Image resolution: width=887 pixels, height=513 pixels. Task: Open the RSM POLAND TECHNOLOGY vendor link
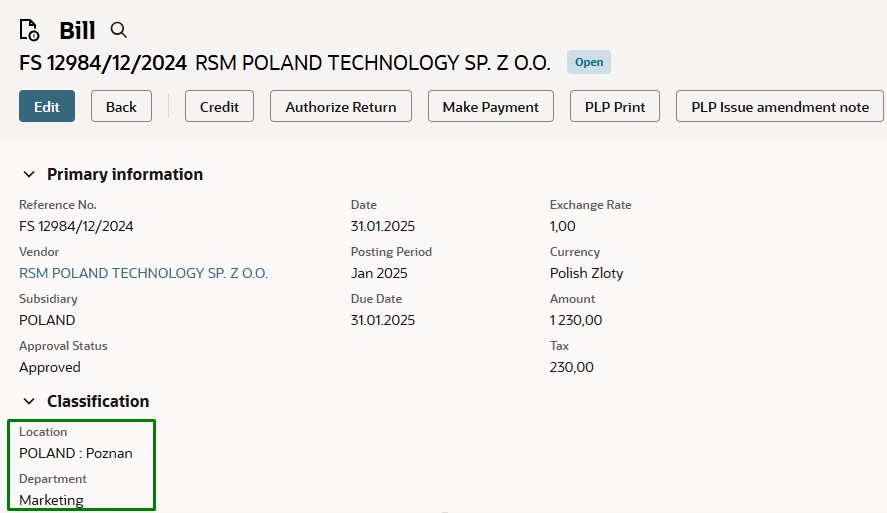(144, 273)
